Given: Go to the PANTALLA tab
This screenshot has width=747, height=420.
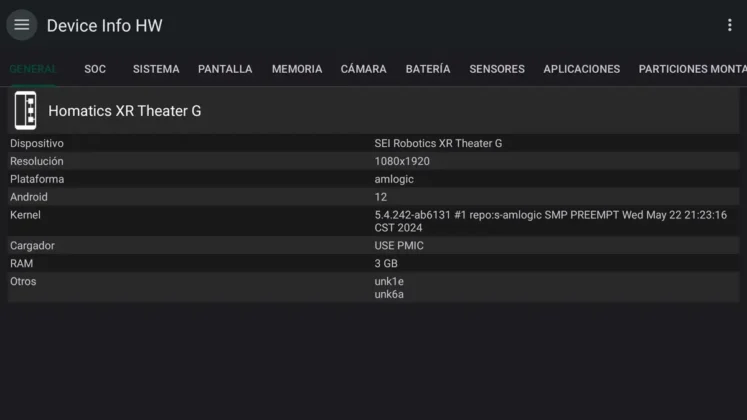Looking at the screenshot, I should pos(225,69).
